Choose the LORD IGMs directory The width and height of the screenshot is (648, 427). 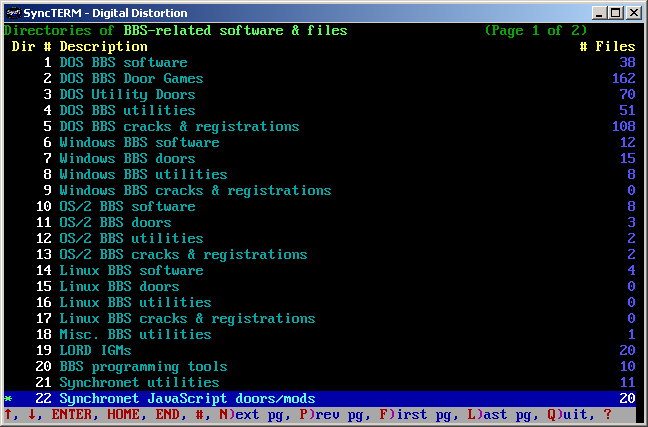pyautogui.click(x=95, y=351)
